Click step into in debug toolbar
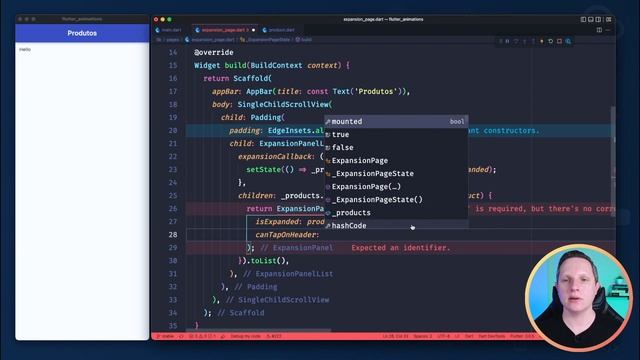The image size is (640, 360). pos(524,41)
